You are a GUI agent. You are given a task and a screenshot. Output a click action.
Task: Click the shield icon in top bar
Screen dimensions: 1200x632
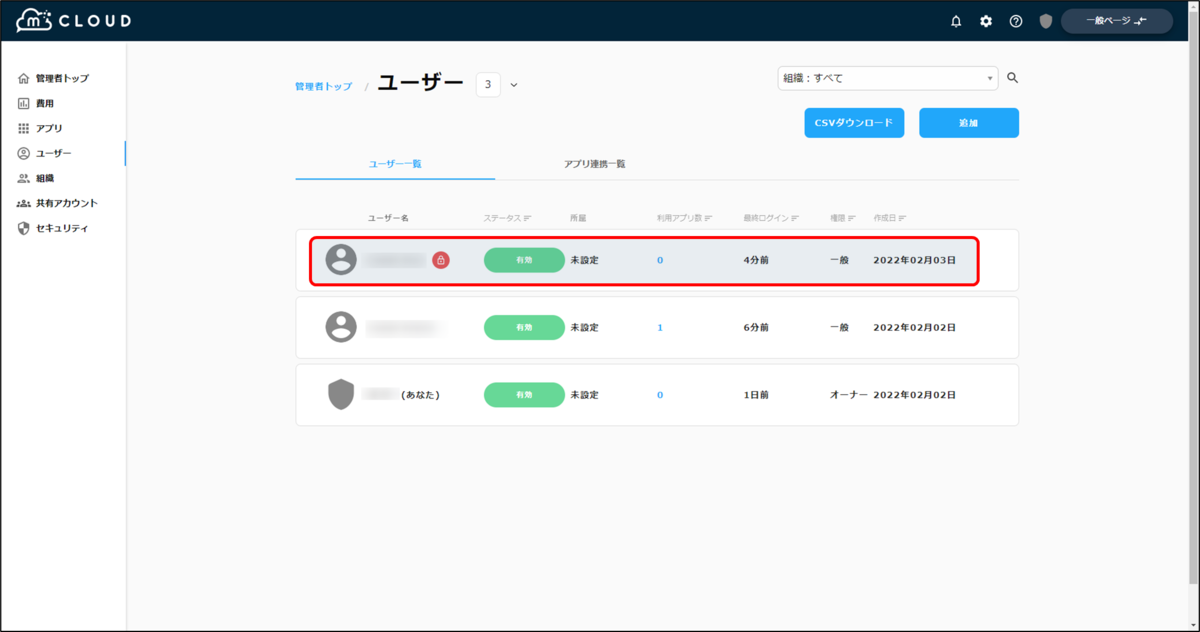1046,21
